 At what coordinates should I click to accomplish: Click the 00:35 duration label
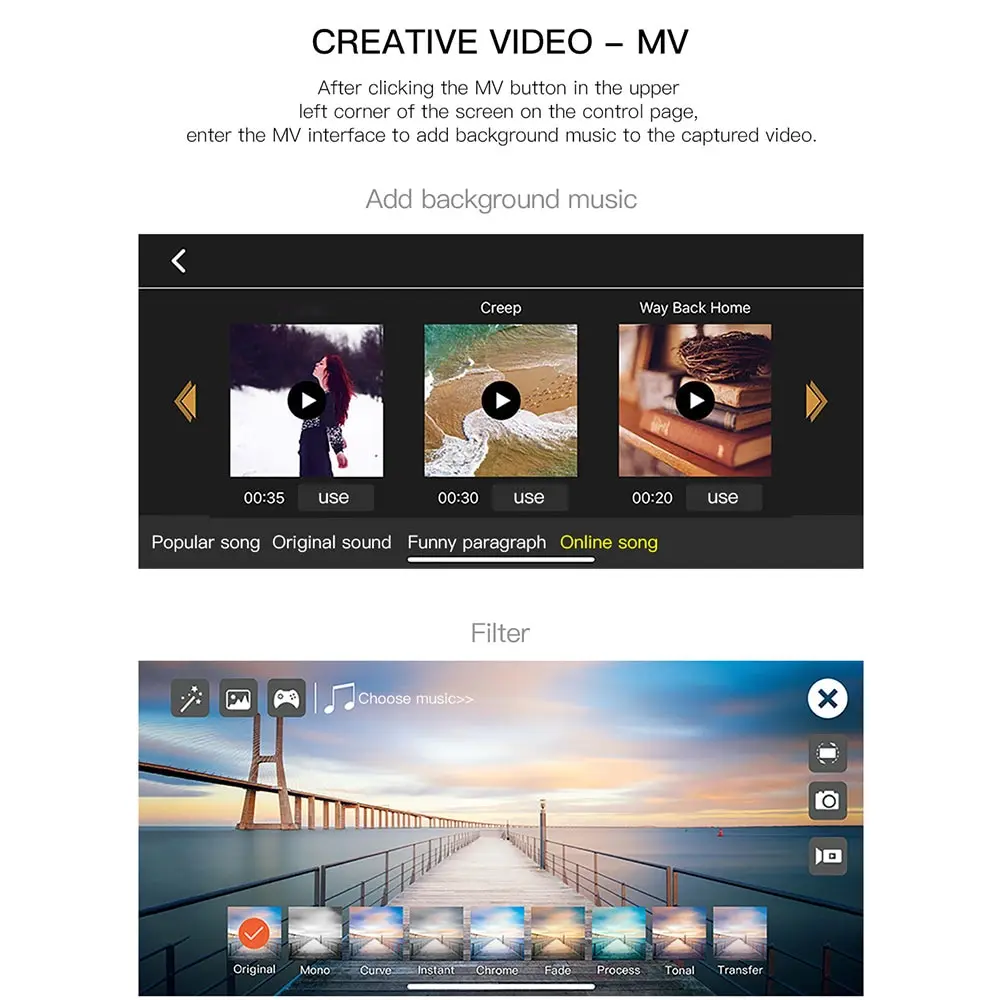(264, 498)
